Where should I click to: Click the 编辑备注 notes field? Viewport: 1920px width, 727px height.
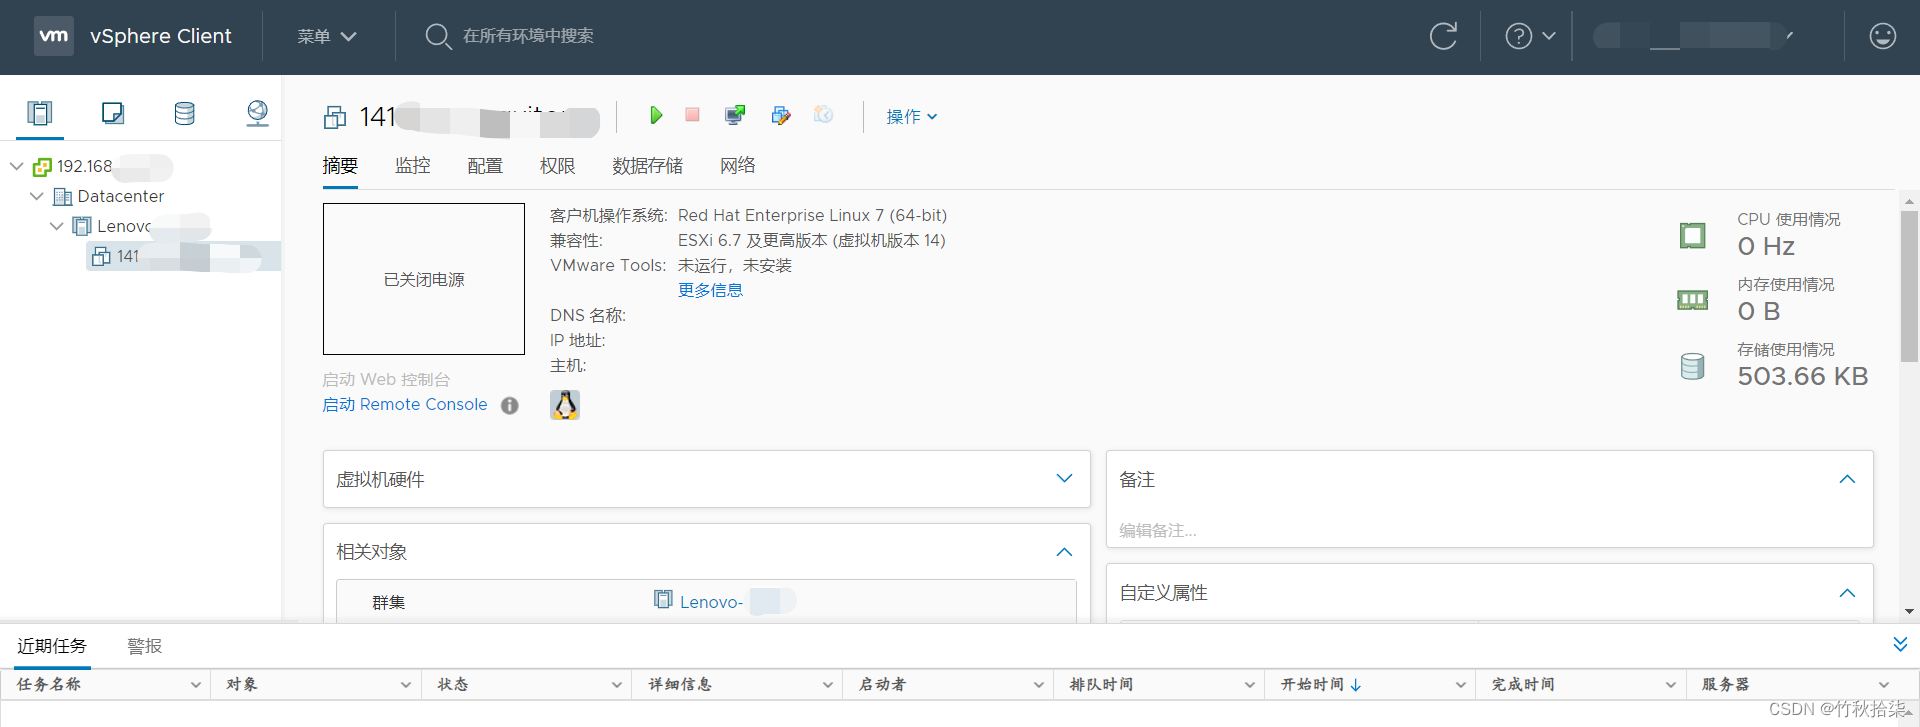click(x=1158, y=530)
